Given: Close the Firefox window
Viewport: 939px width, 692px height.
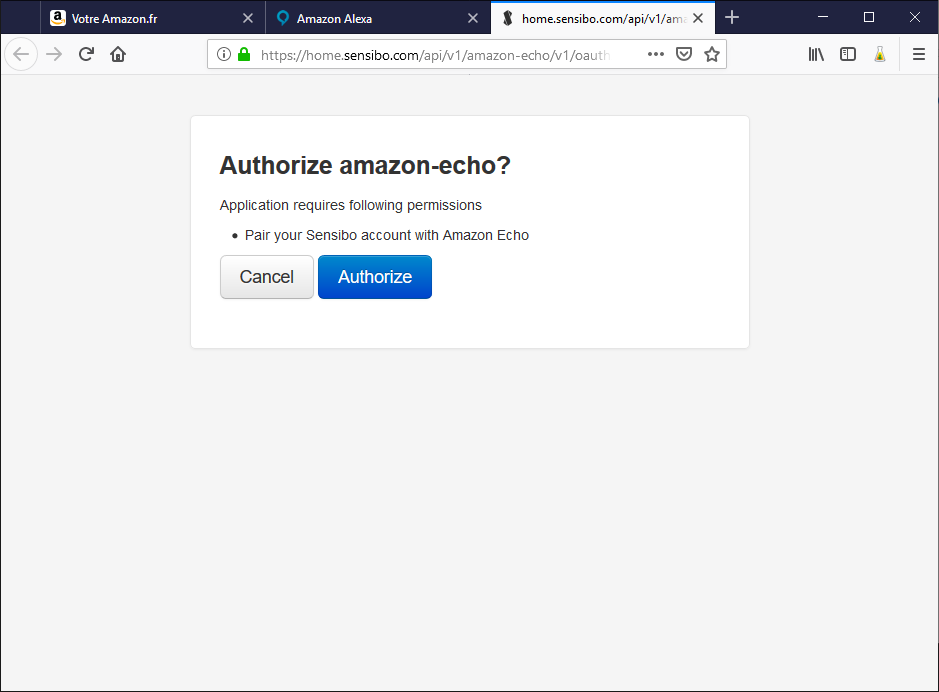Looking at the screenshot, I should pyautogui.click(x=914, y=17).
